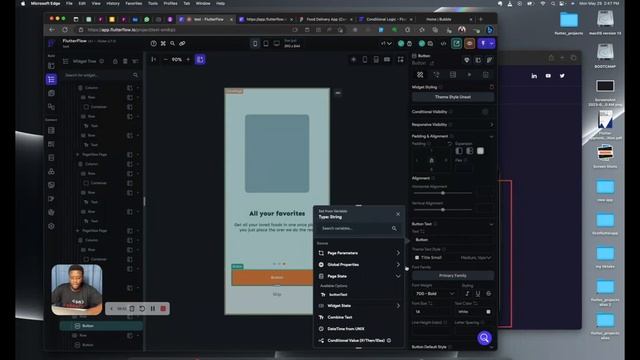This screenshot has width=640, height=360.
Task: Click the FlutterFlow logo icon
Action: 52,43
